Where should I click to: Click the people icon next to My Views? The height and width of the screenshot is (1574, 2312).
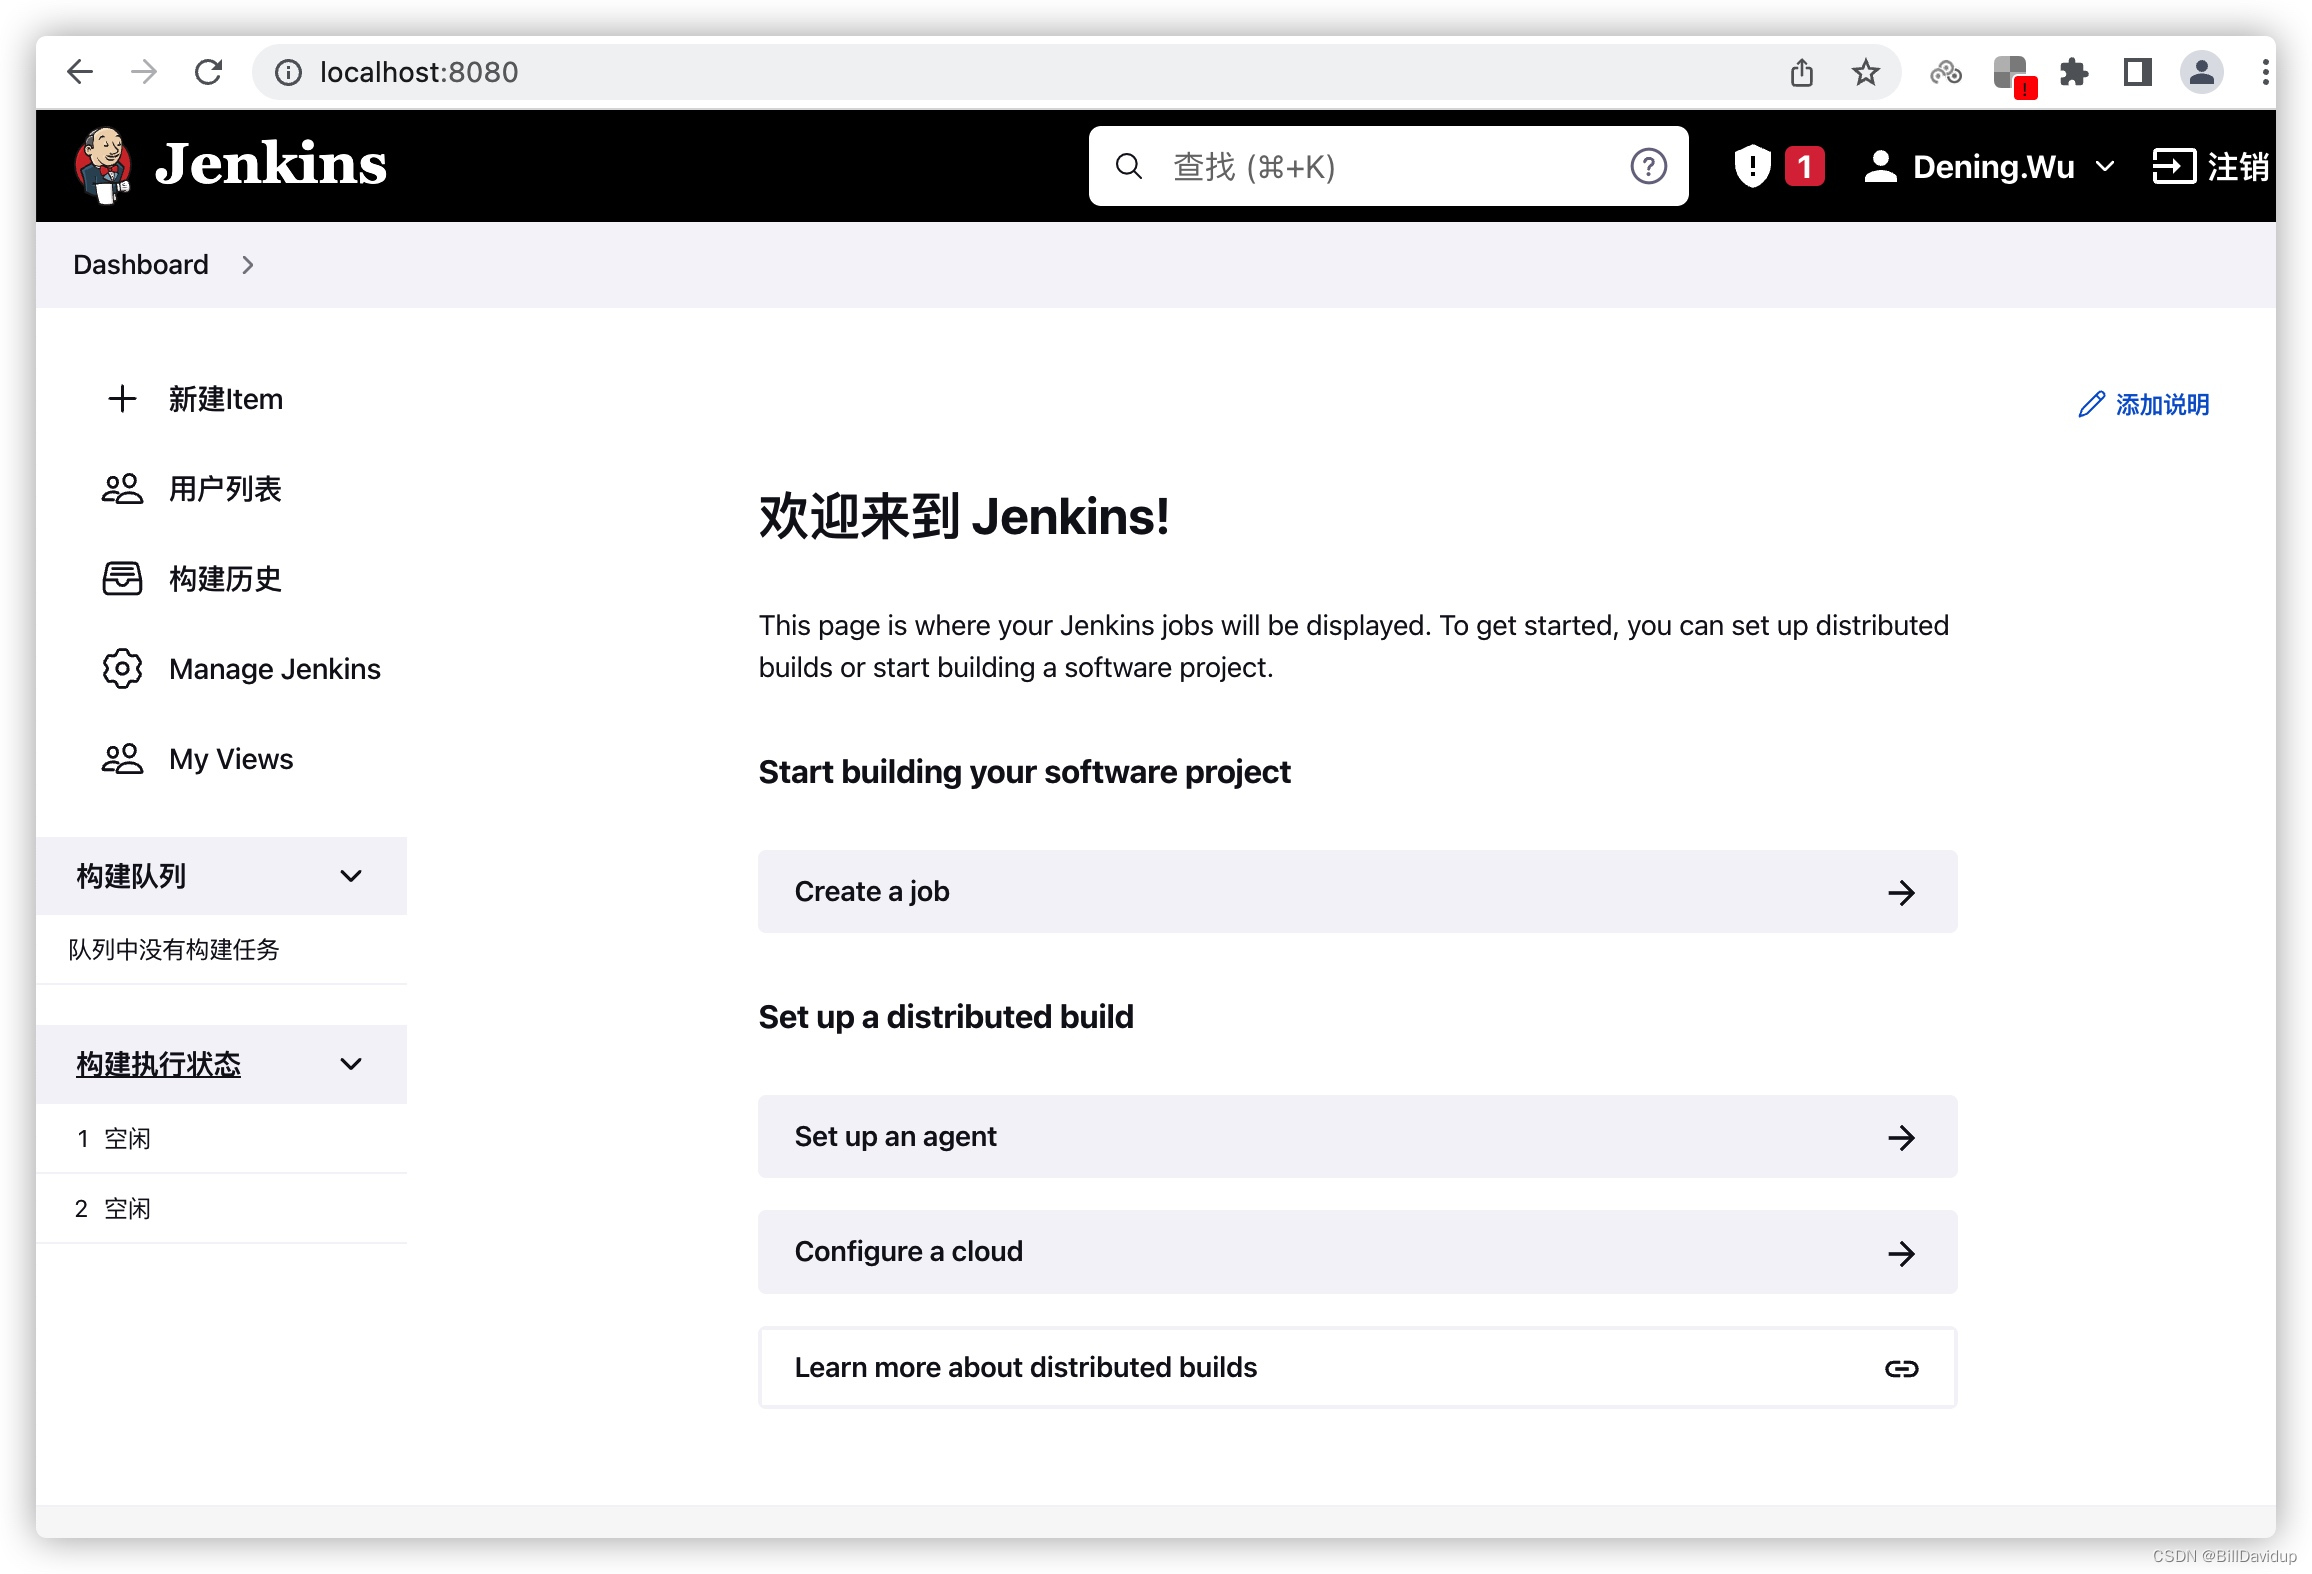tap(122, 759)
